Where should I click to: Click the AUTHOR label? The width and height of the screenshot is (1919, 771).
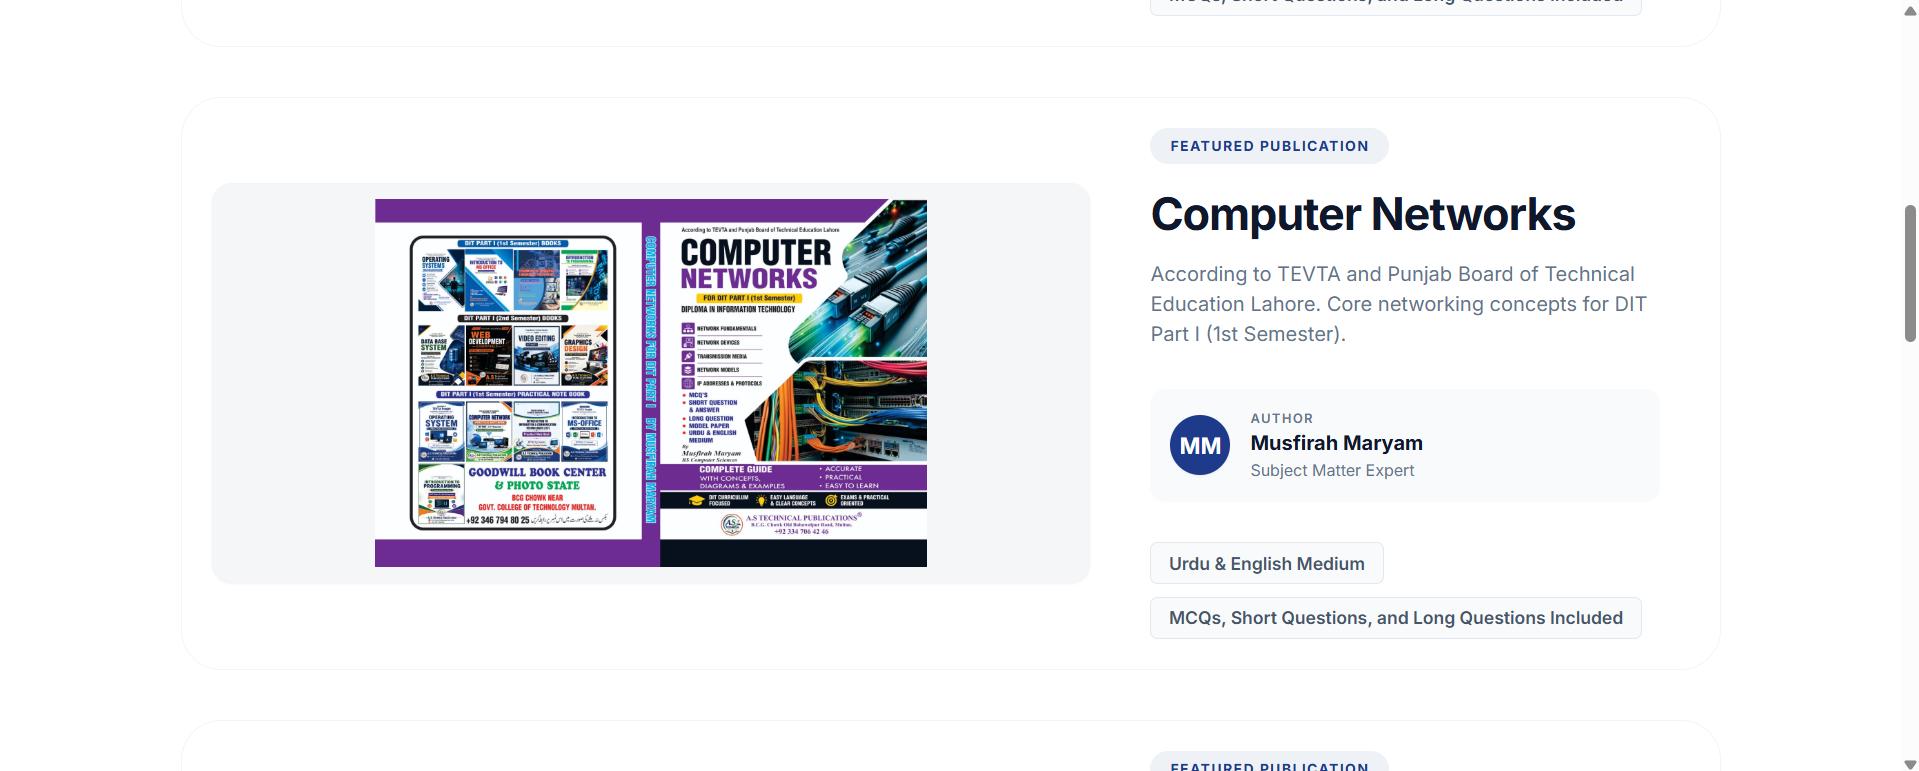(1282, 418)
